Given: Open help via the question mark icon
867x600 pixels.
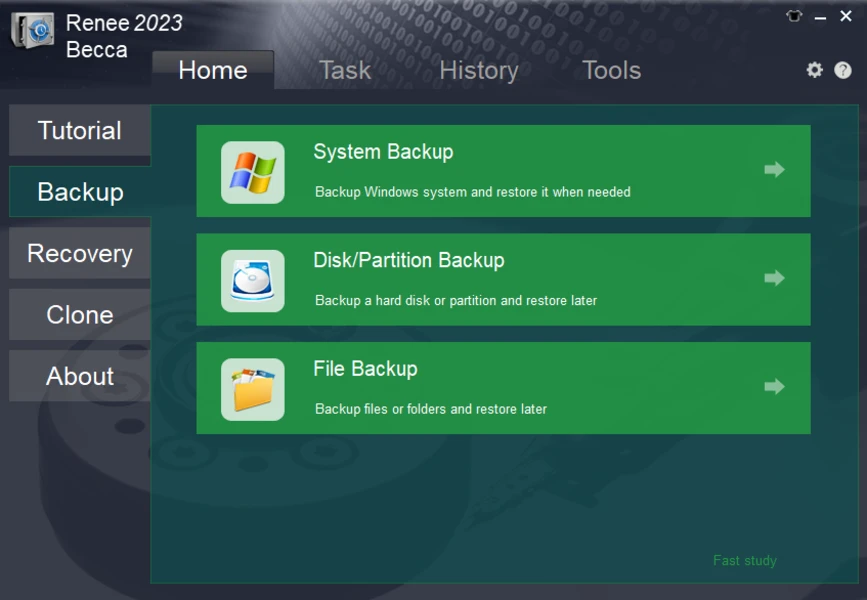Looking at the screenshot, I should (x=843, y=70).
